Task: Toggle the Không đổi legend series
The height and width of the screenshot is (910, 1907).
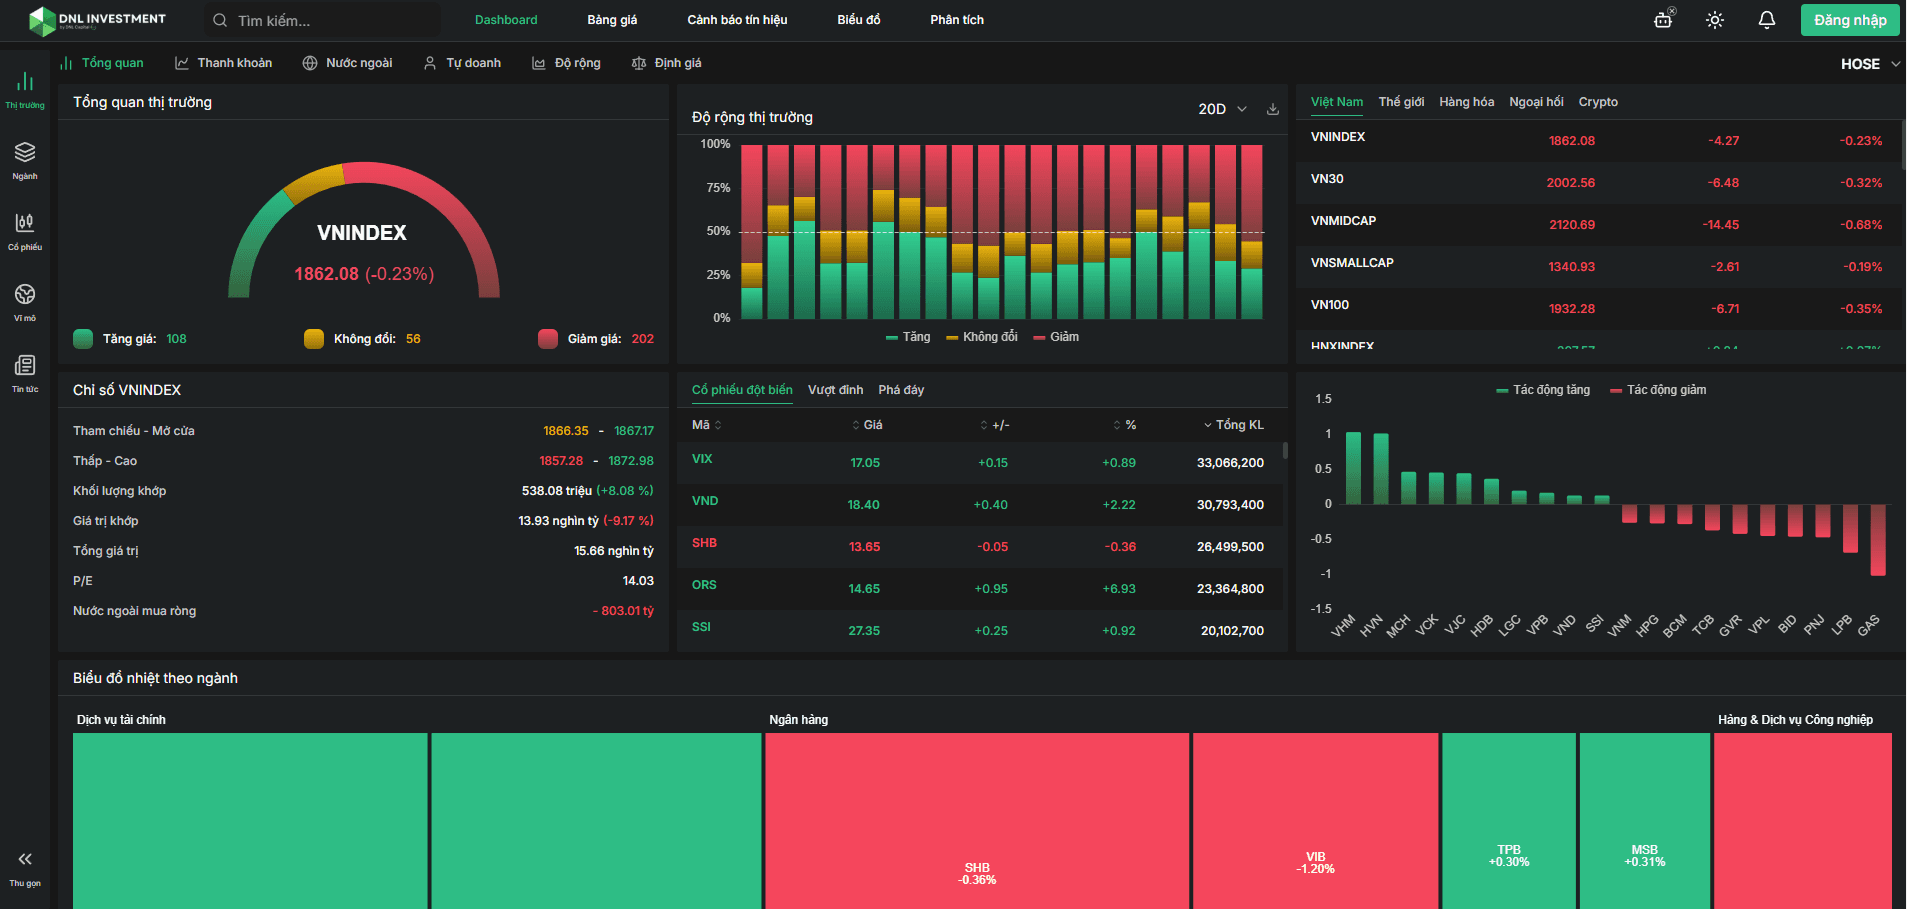Action: [x=982, y=337]
